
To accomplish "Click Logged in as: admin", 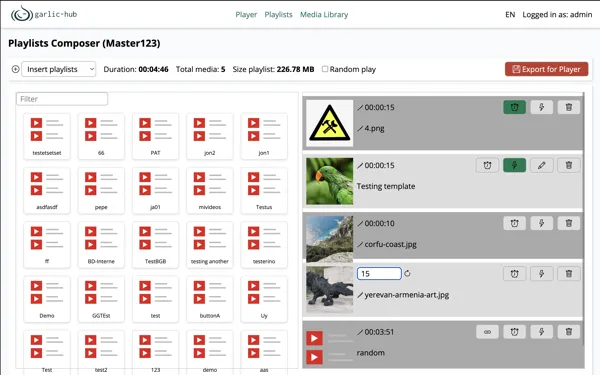I will click(557, 15).
